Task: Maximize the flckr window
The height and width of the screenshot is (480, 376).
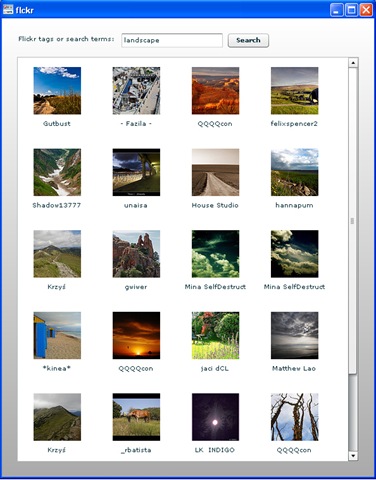Action: (351, 10)
